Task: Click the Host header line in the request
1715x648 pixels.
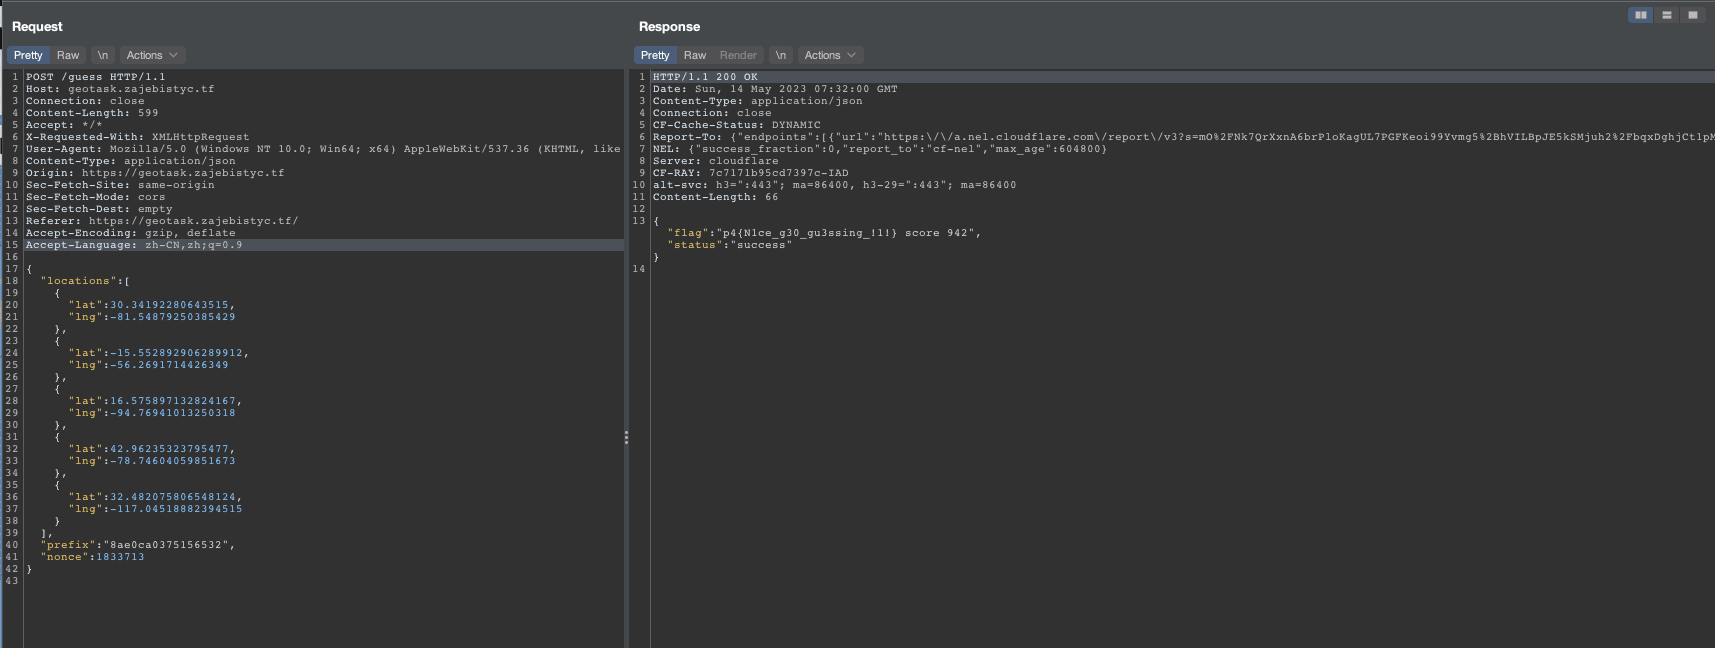Action: click(120, 89)
